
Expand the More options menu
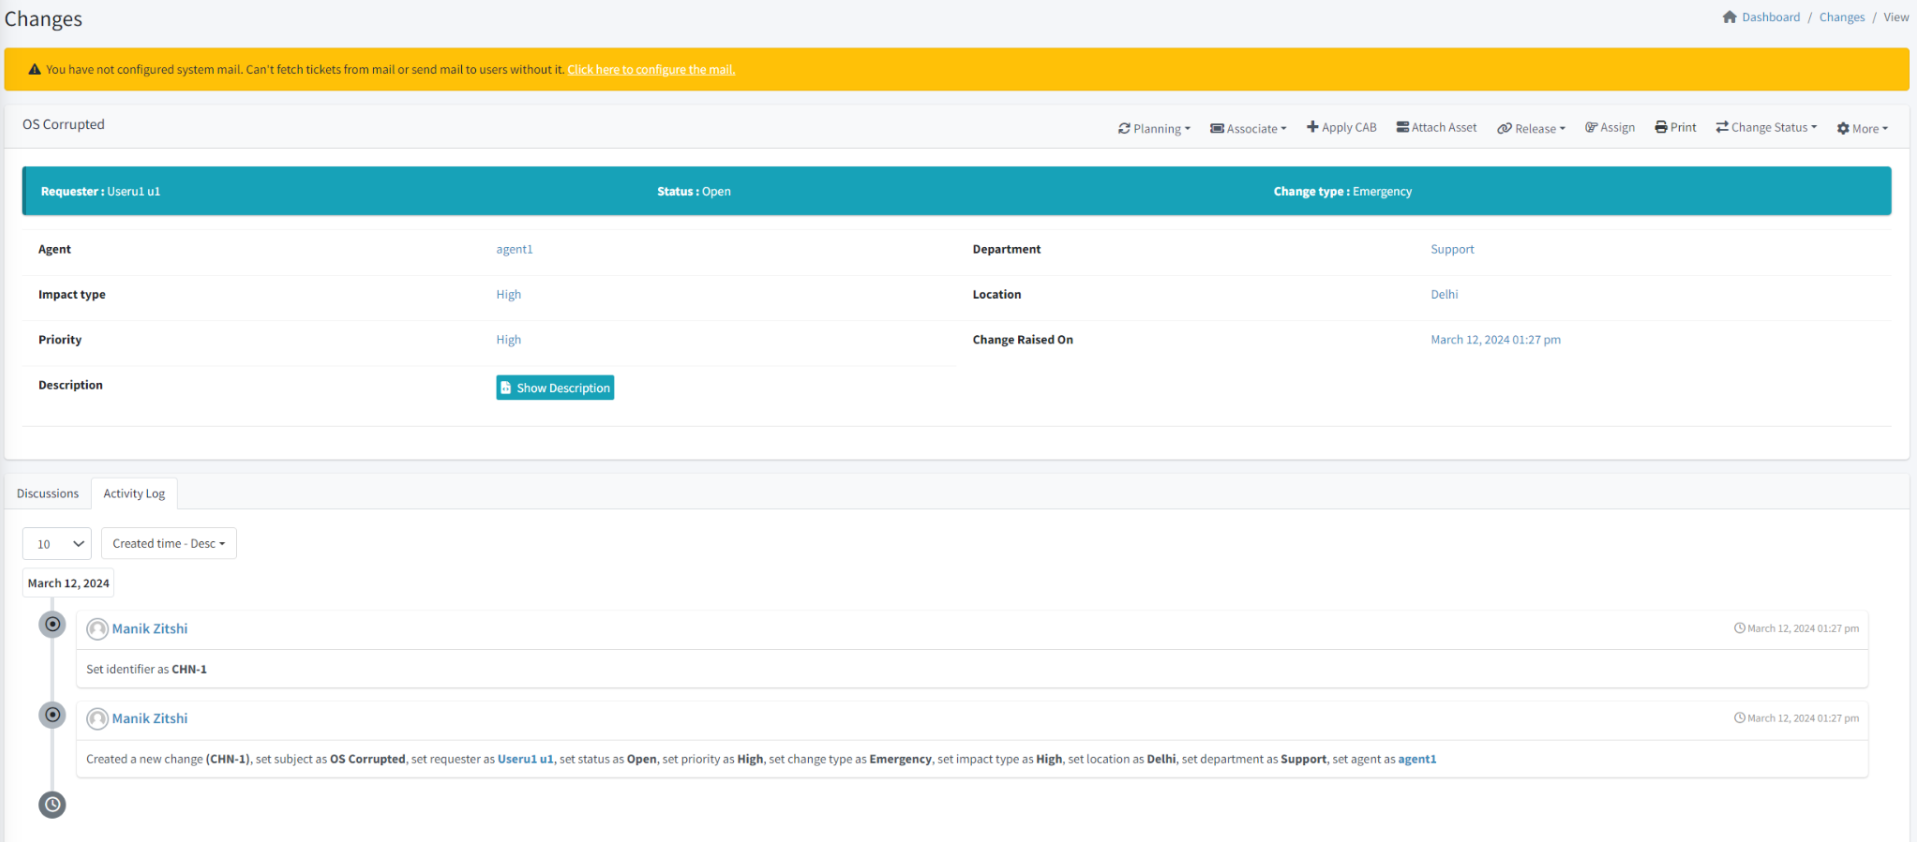[x=1862, y=128]
